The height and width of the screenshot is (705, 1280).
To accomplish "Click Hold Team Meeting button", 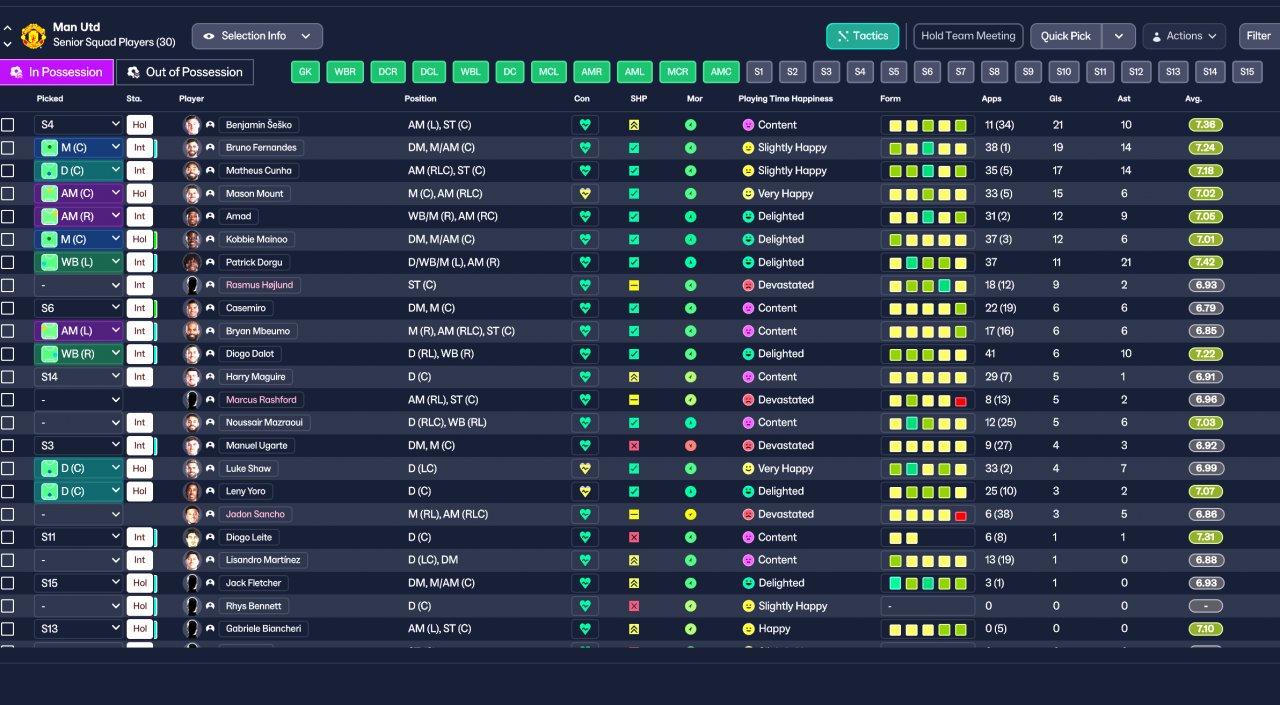I will [x=968, y=36].
